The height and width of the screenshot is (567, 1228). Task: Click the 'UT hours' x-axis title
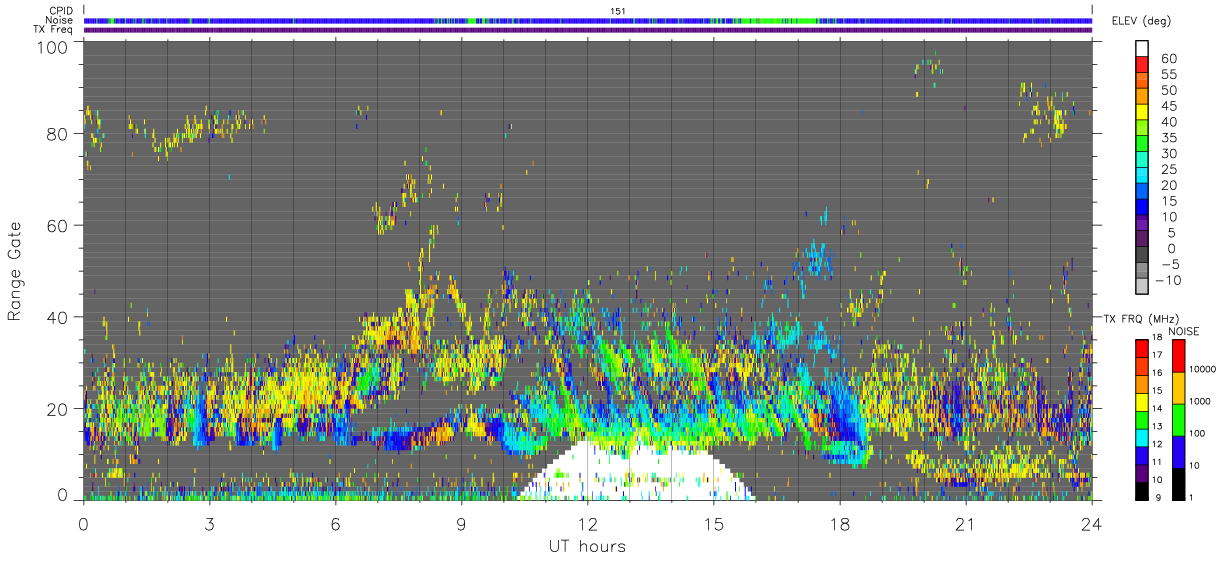click(586, 546)
